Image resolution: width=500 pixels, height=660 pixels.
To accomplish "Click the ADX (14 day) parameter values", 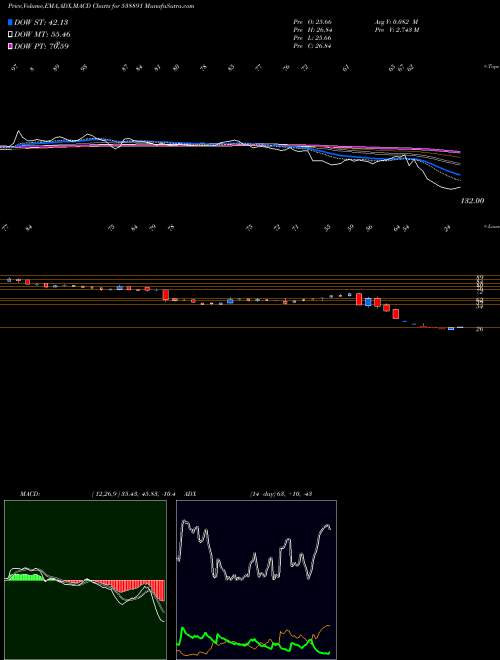I will point(280,494).
